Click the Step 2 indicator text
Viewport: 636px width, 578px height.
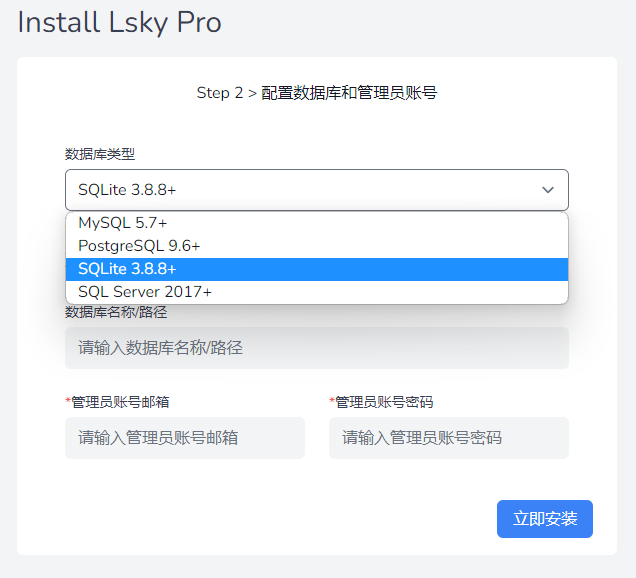[x=219, y=93]
